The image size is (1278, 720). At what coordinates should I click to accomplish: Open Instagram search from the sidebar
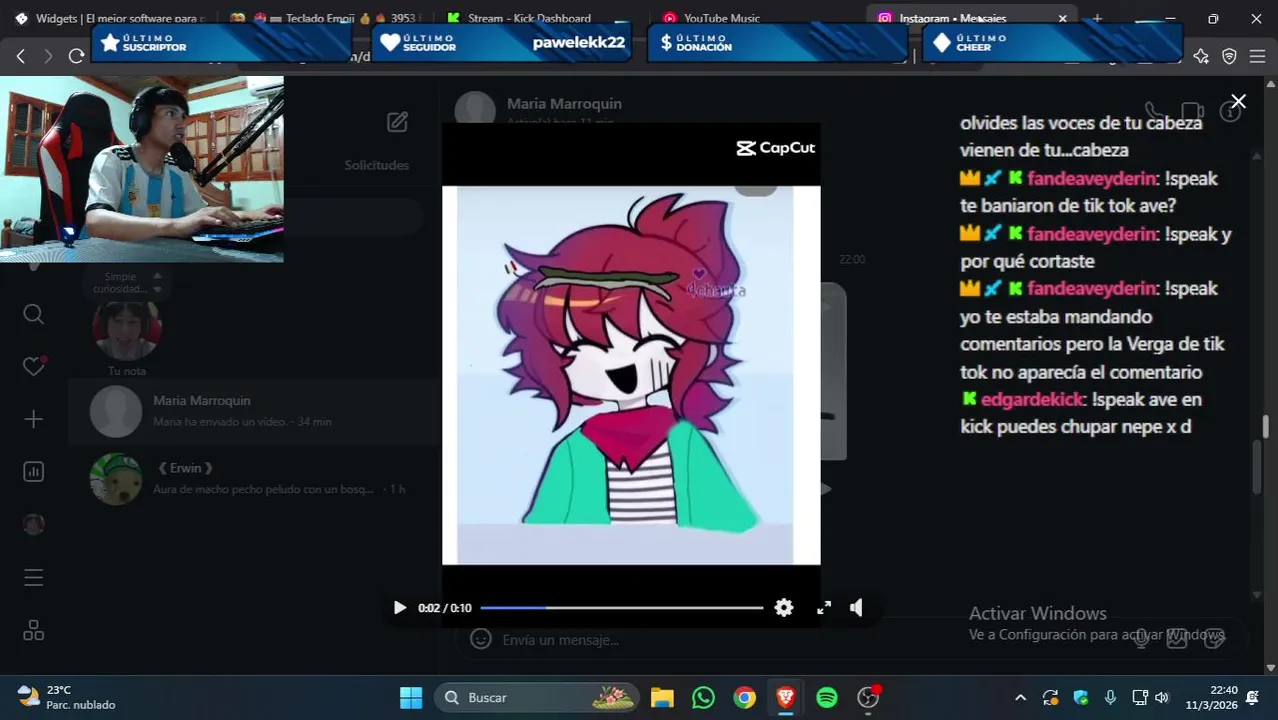(x=33, y=314)
